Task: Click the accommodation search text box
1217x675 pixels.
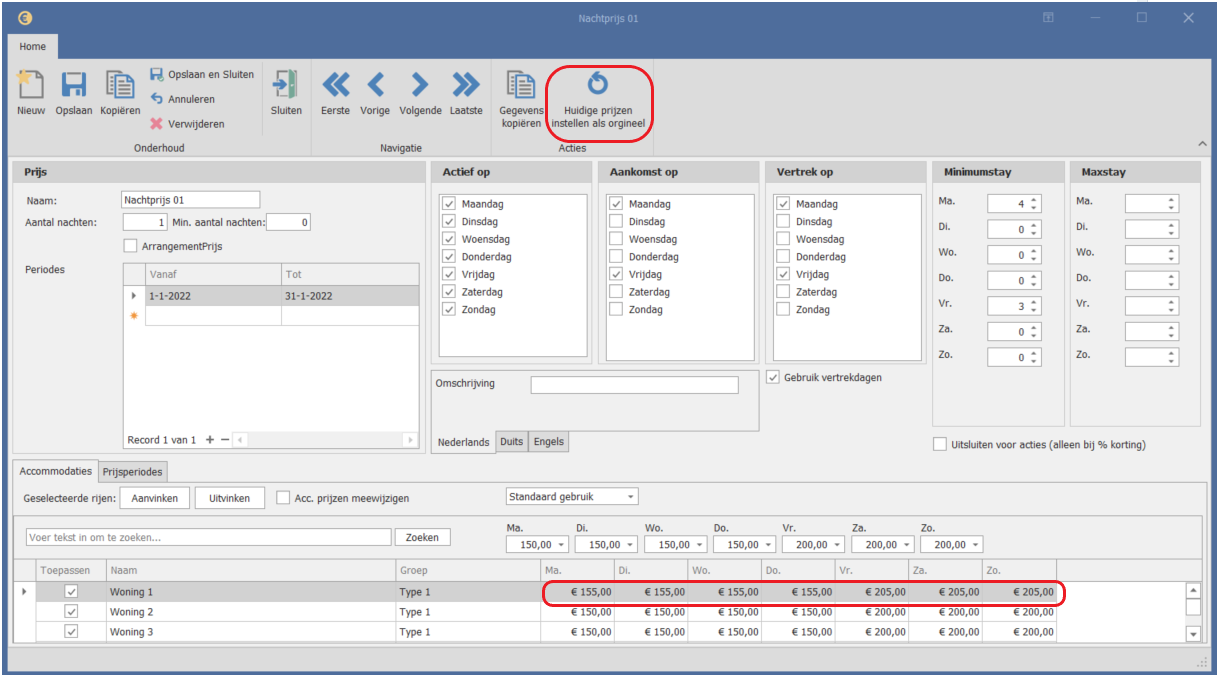Action: pos(208,537)
